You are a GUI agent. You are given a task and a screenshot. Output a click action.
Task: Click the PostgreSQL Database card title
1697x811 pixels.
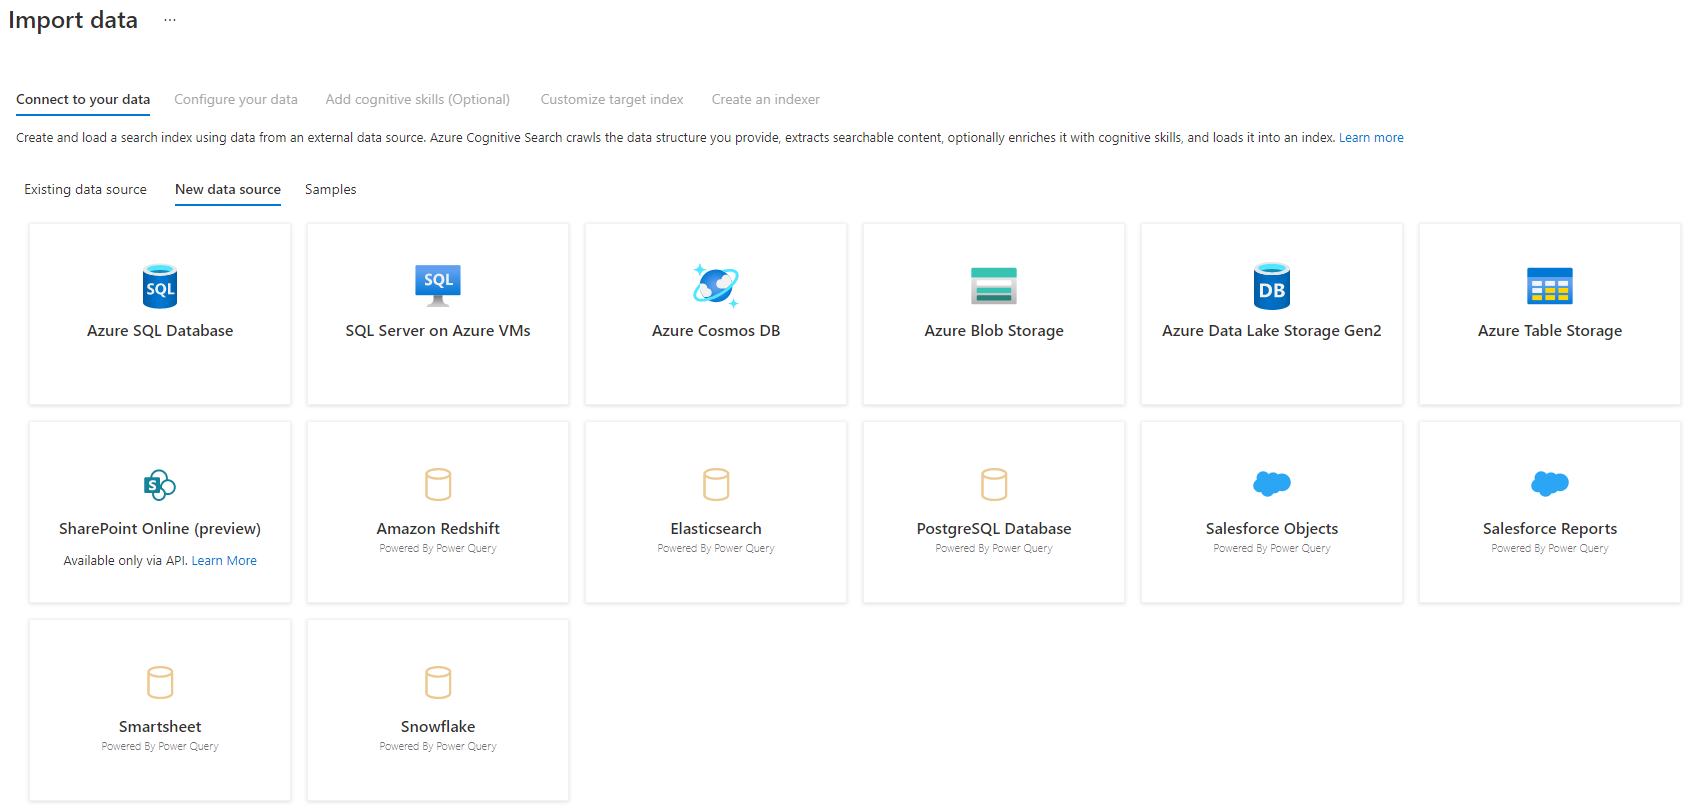[994, 529]
